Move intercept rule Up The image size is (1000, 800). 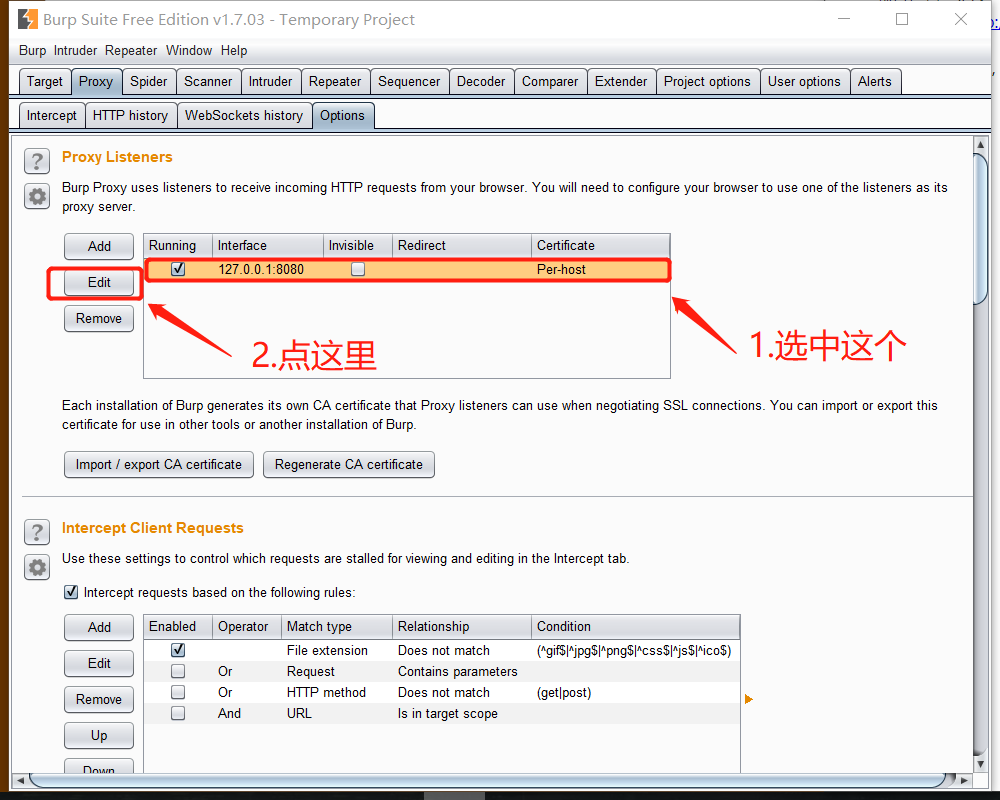[99, 736]
